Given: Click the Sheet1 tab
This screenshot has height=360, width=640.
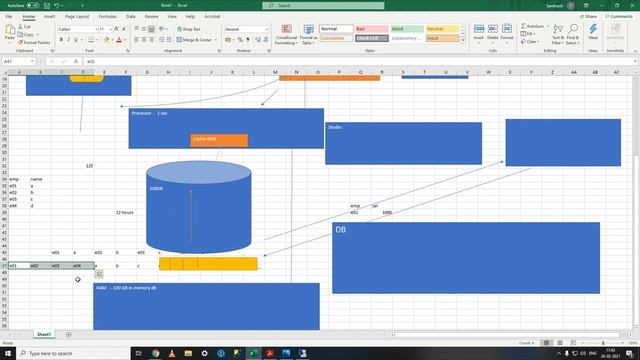Looking at the screenshot, I should click(44, 334).
